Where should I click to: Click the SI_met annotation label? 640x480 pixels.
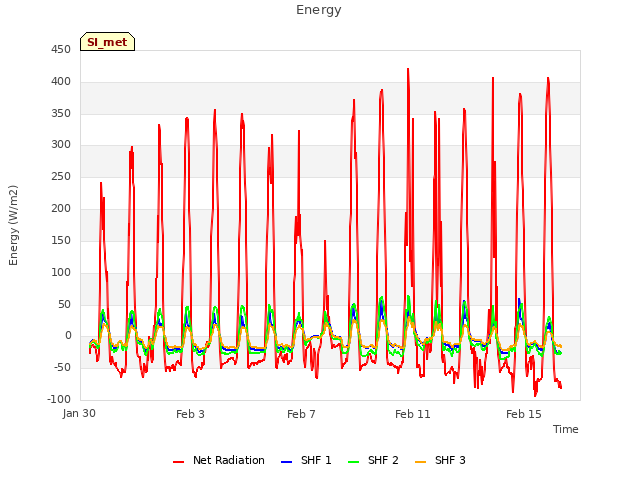(x=107, y=42)
